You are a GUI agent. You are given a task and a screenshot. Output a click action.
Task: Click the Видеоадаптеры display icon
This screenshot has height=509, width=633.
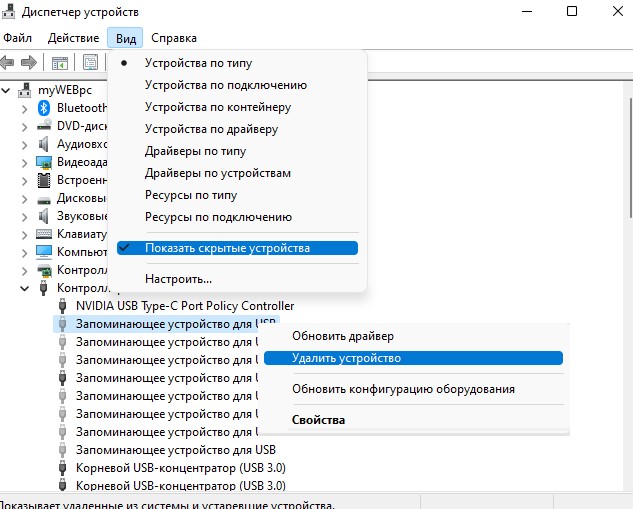coord(44,162)
